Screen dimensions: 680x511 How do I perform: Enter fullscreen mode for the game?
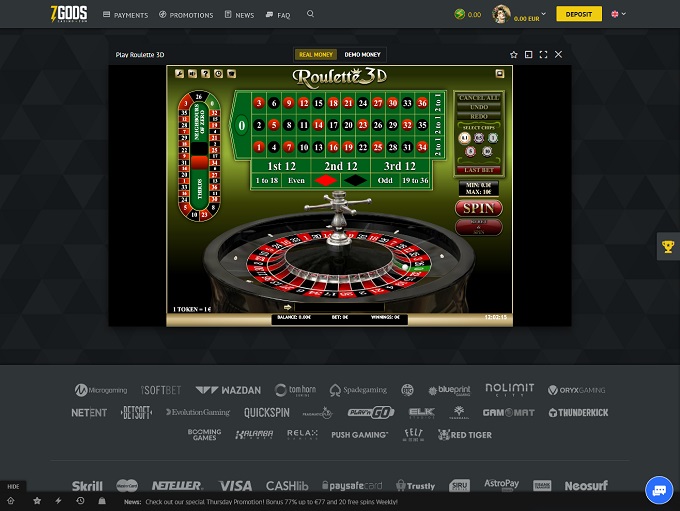(x=543, y=55)
